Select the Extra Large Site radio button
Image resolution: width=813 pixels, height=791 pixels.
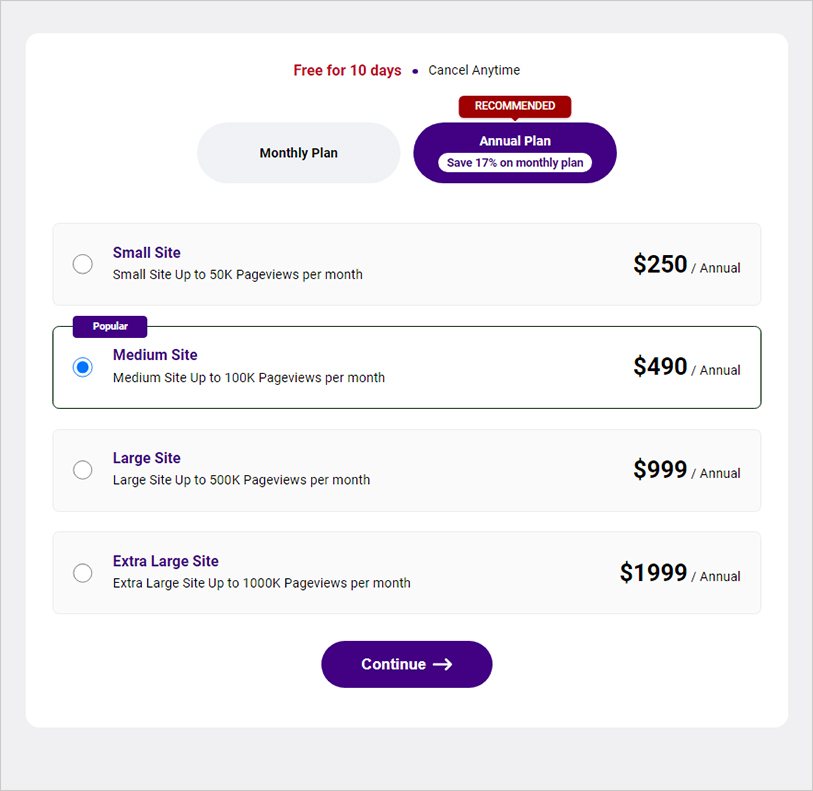pos(82,573)
